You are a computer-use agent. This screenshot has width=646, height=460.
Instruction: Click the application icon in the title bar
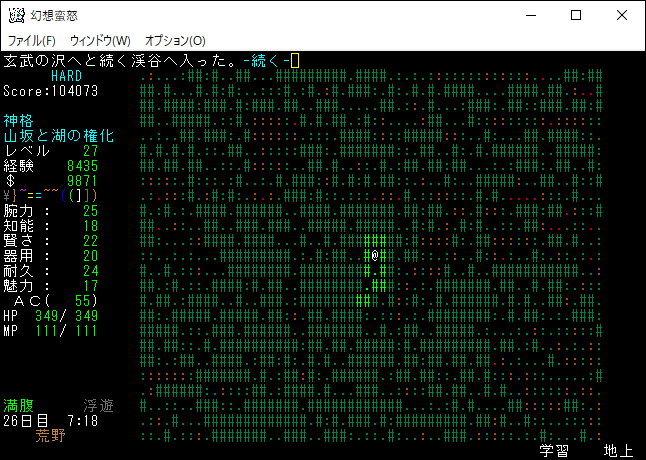point(16,16)
